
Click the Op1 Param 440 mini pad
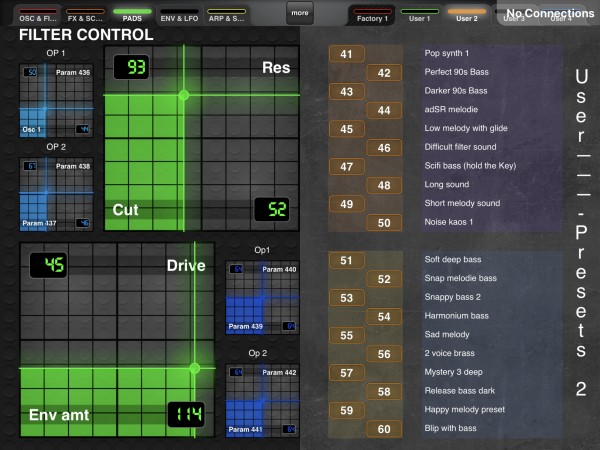(262, 297)
